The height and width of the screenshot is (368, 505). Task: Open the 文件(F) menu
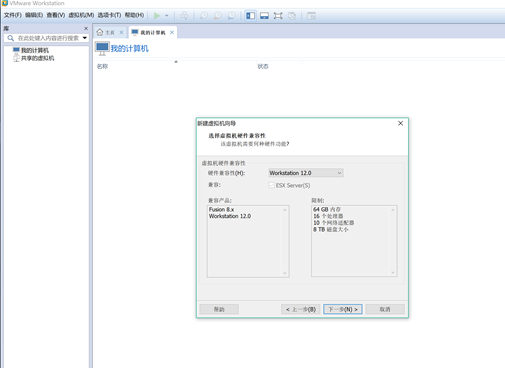(13, 15)
